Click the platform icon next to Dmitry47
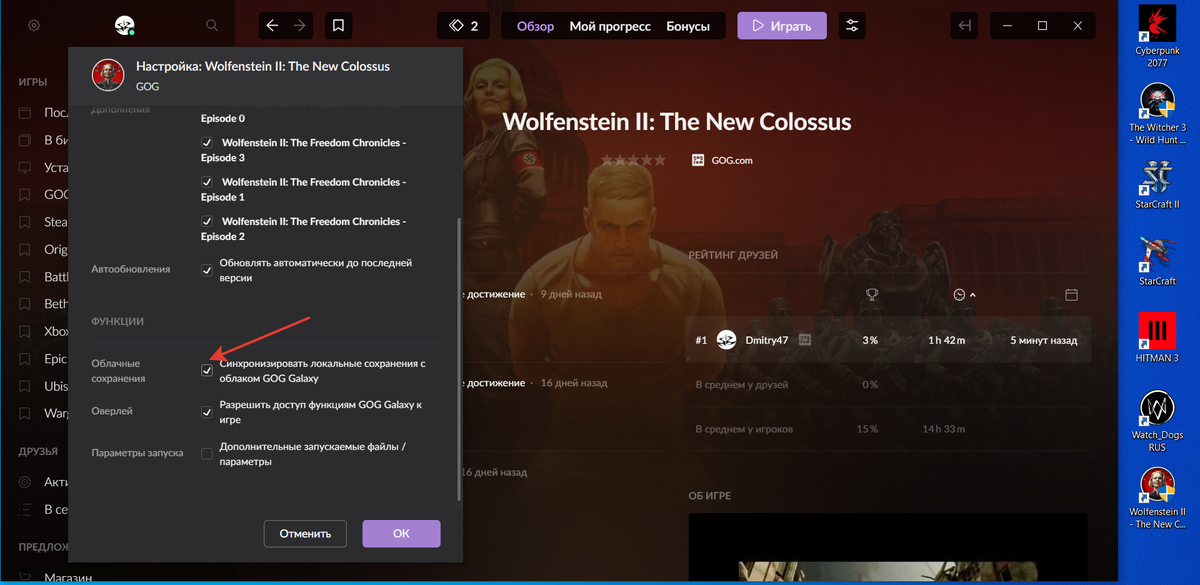 click(x=805, y=340)
